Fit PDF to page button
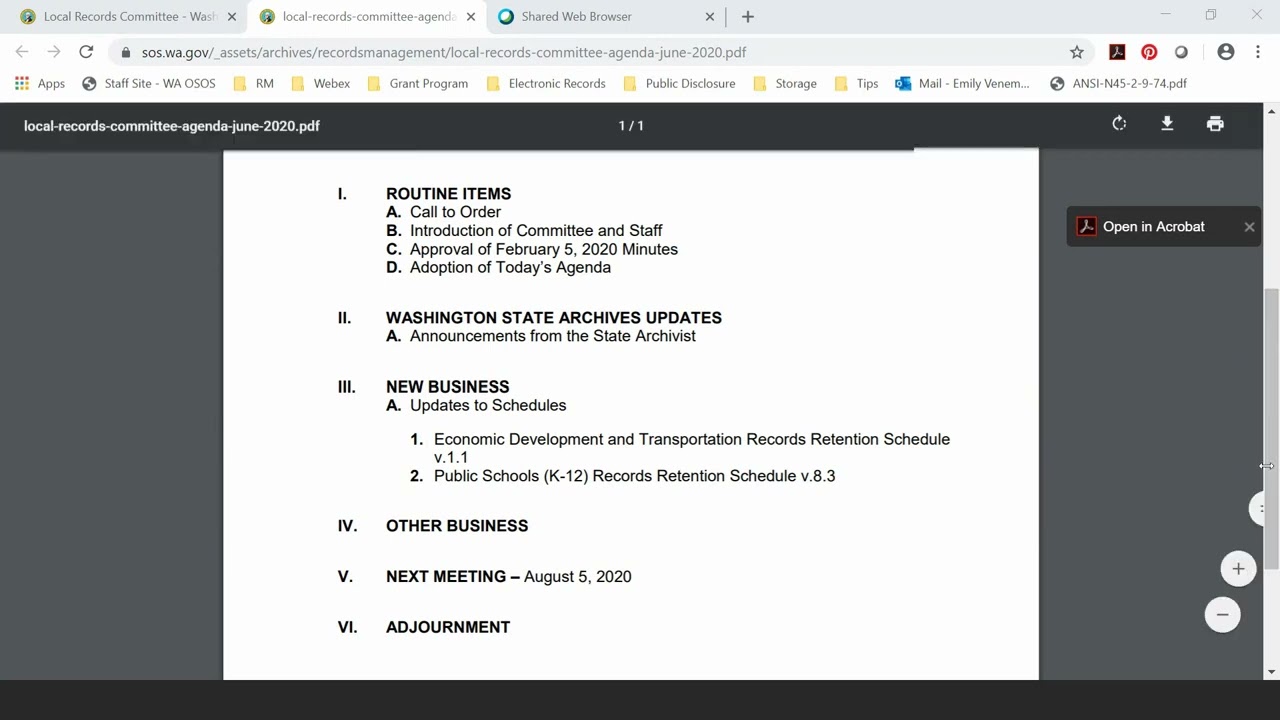Image resolution: width=1280 pixels, height=720 pixels. pos(1258,508)
